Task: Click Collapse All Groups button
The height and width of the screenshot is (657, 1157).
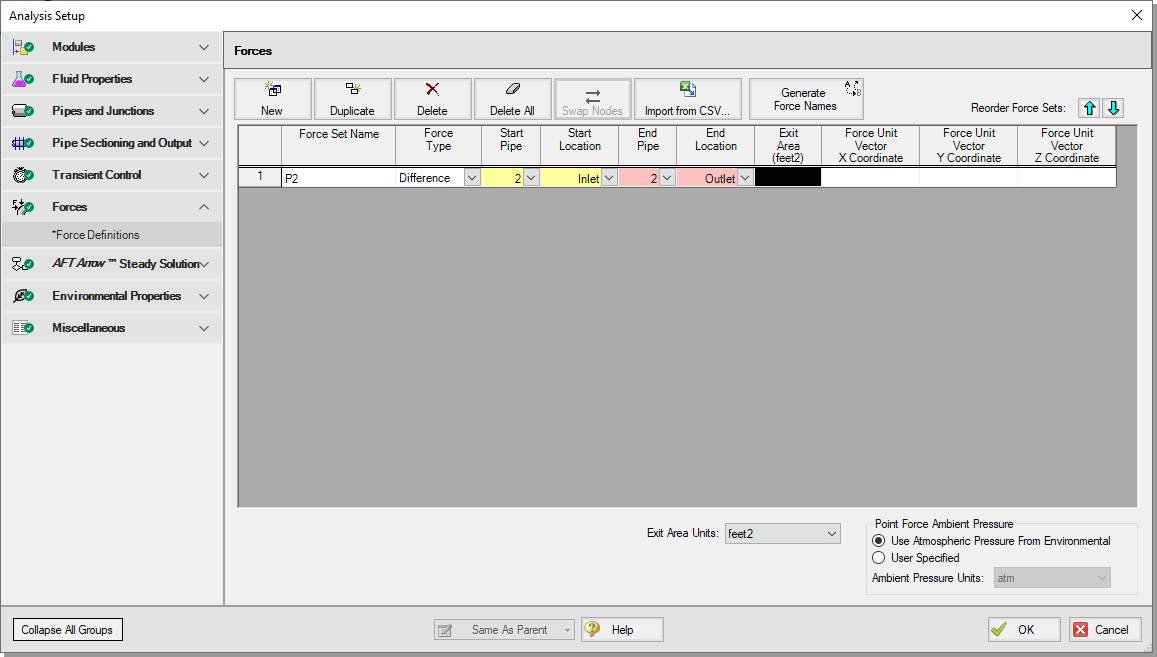Action: point(67,630)
